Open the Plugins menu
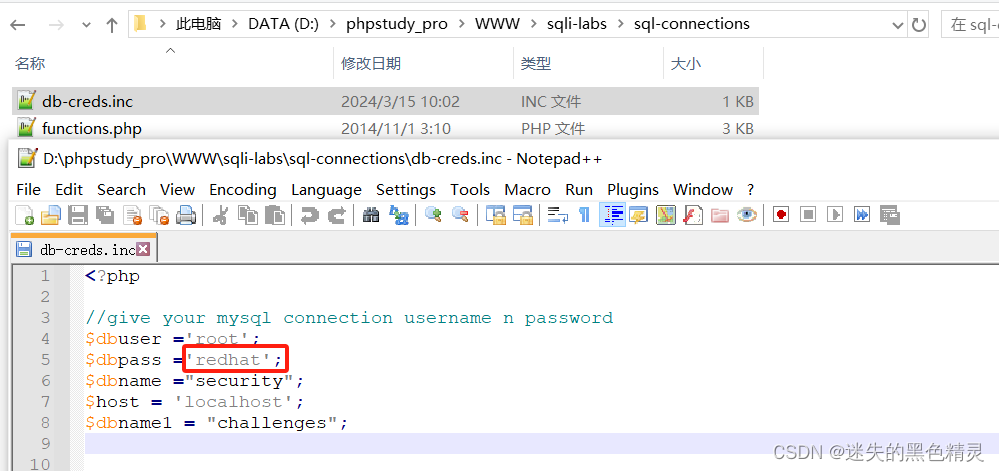This screenshot has width=999, height=471. point(633,189)
